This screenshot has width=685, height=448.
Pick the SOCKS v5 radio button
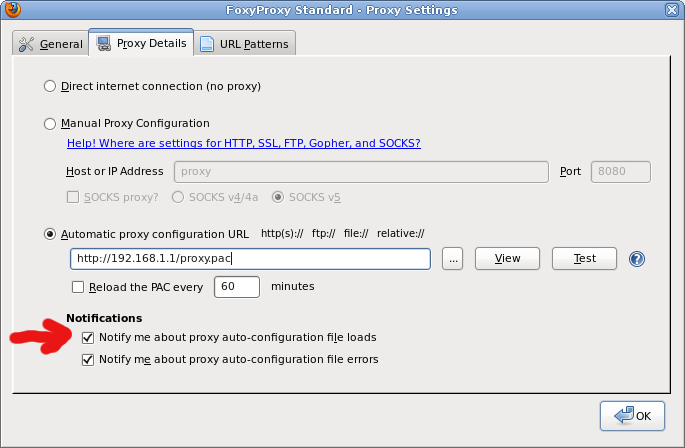pos(278,197)
